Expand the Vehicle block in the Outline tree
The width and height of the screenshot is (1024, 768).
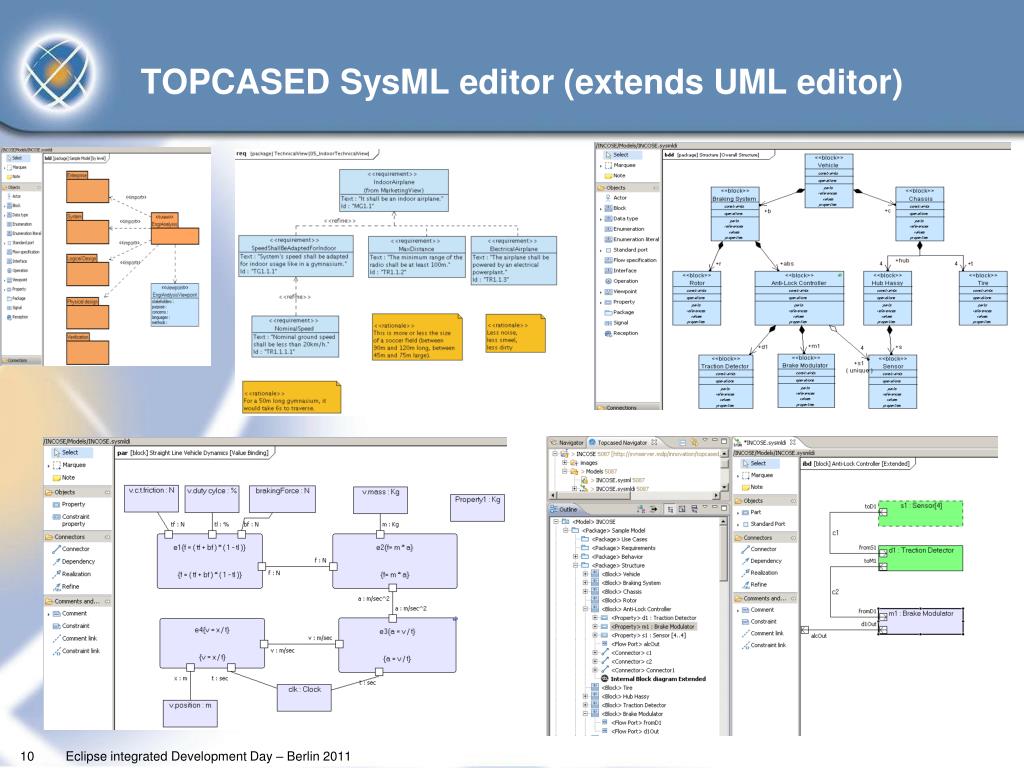(585, 574)
